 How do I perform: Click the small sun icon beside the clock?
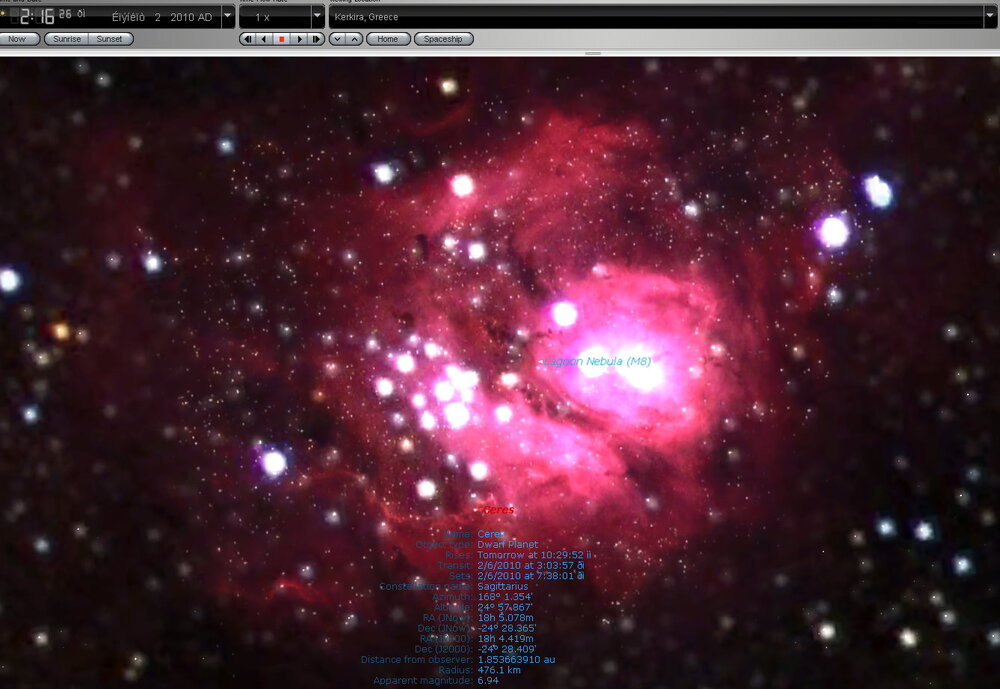4,13
